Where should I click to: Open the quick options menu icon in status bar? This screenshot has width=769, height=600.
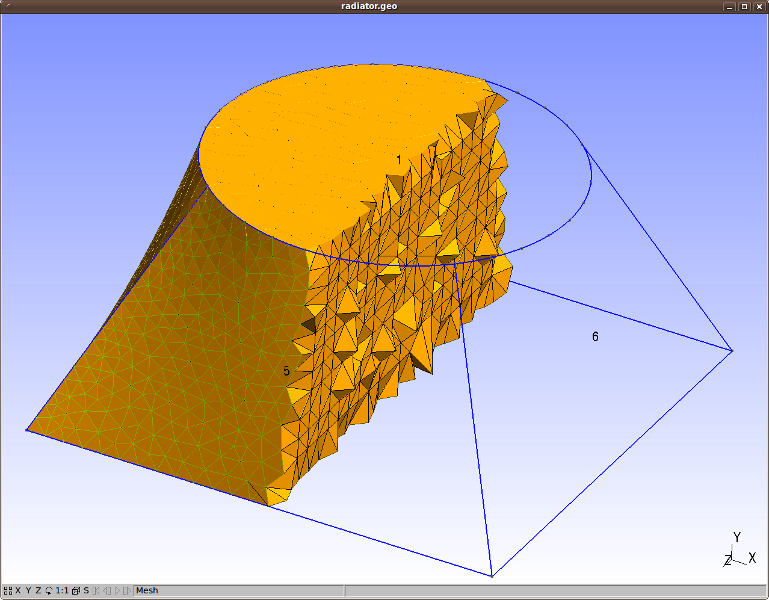coord(7,591)
